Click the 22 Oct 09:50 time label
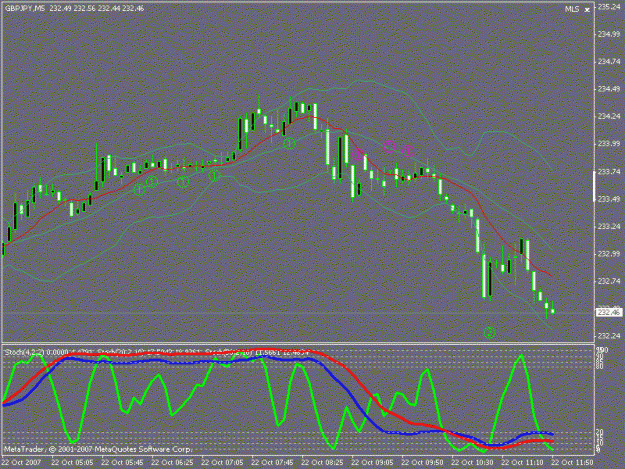 (422, 462)
